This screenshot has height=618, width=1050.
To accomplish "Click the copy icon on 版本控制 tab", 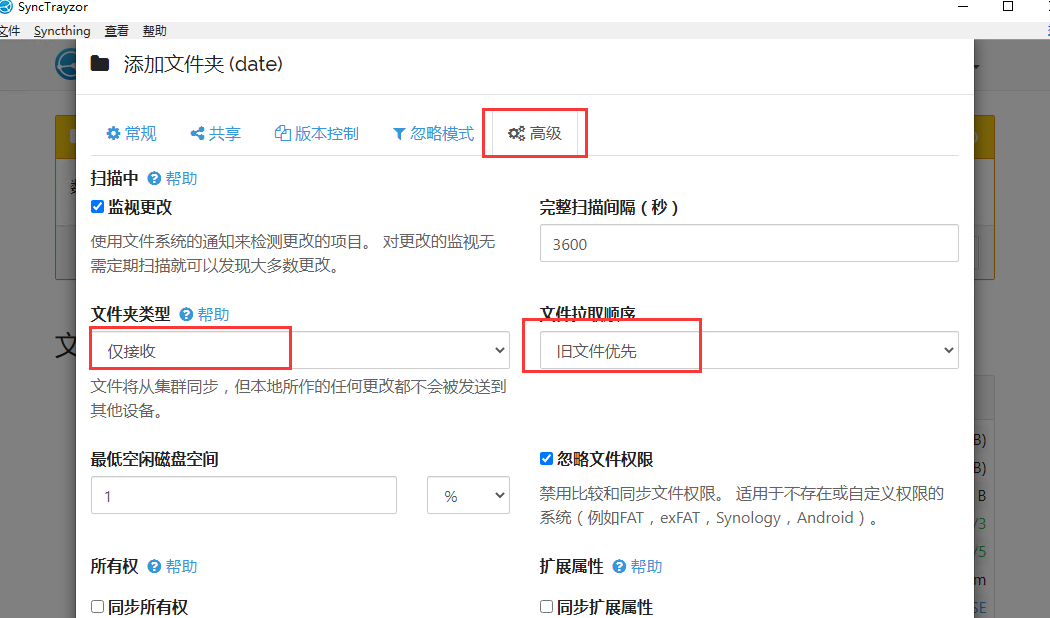I will 282,134.
